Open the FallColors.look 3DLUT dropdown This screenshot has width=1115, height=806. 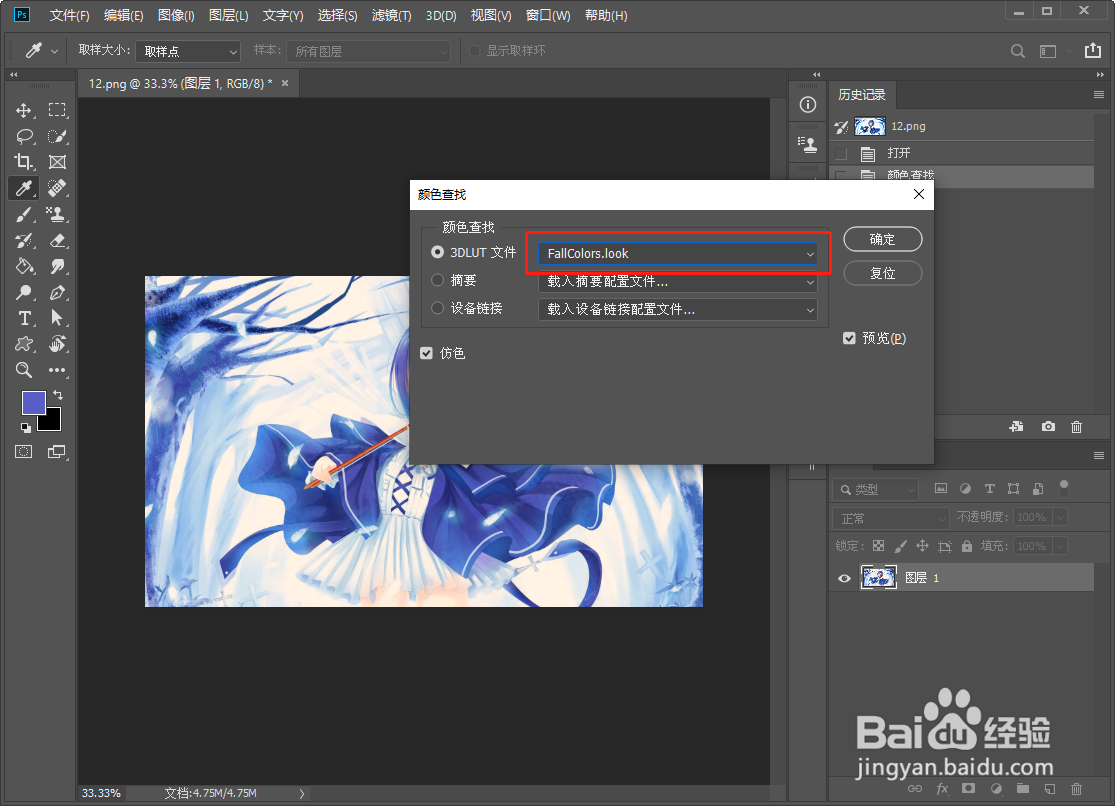tap(678, 254)
